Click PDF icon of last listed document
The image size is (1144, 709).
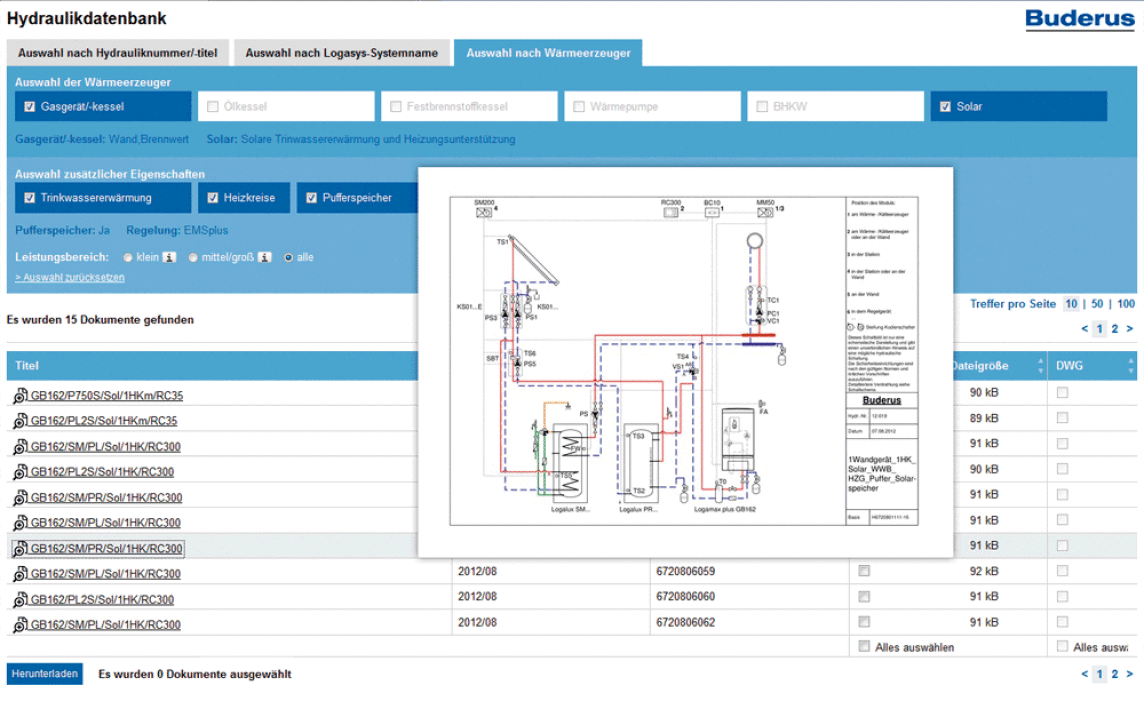pyautogui.click(x=20, y=625)
